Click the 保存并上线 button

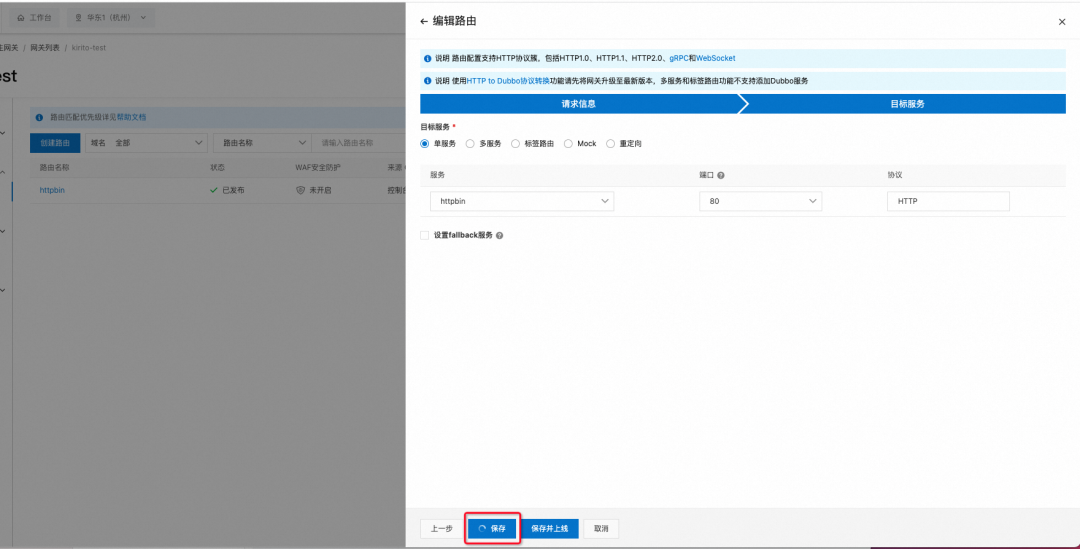tap(550, 528)
